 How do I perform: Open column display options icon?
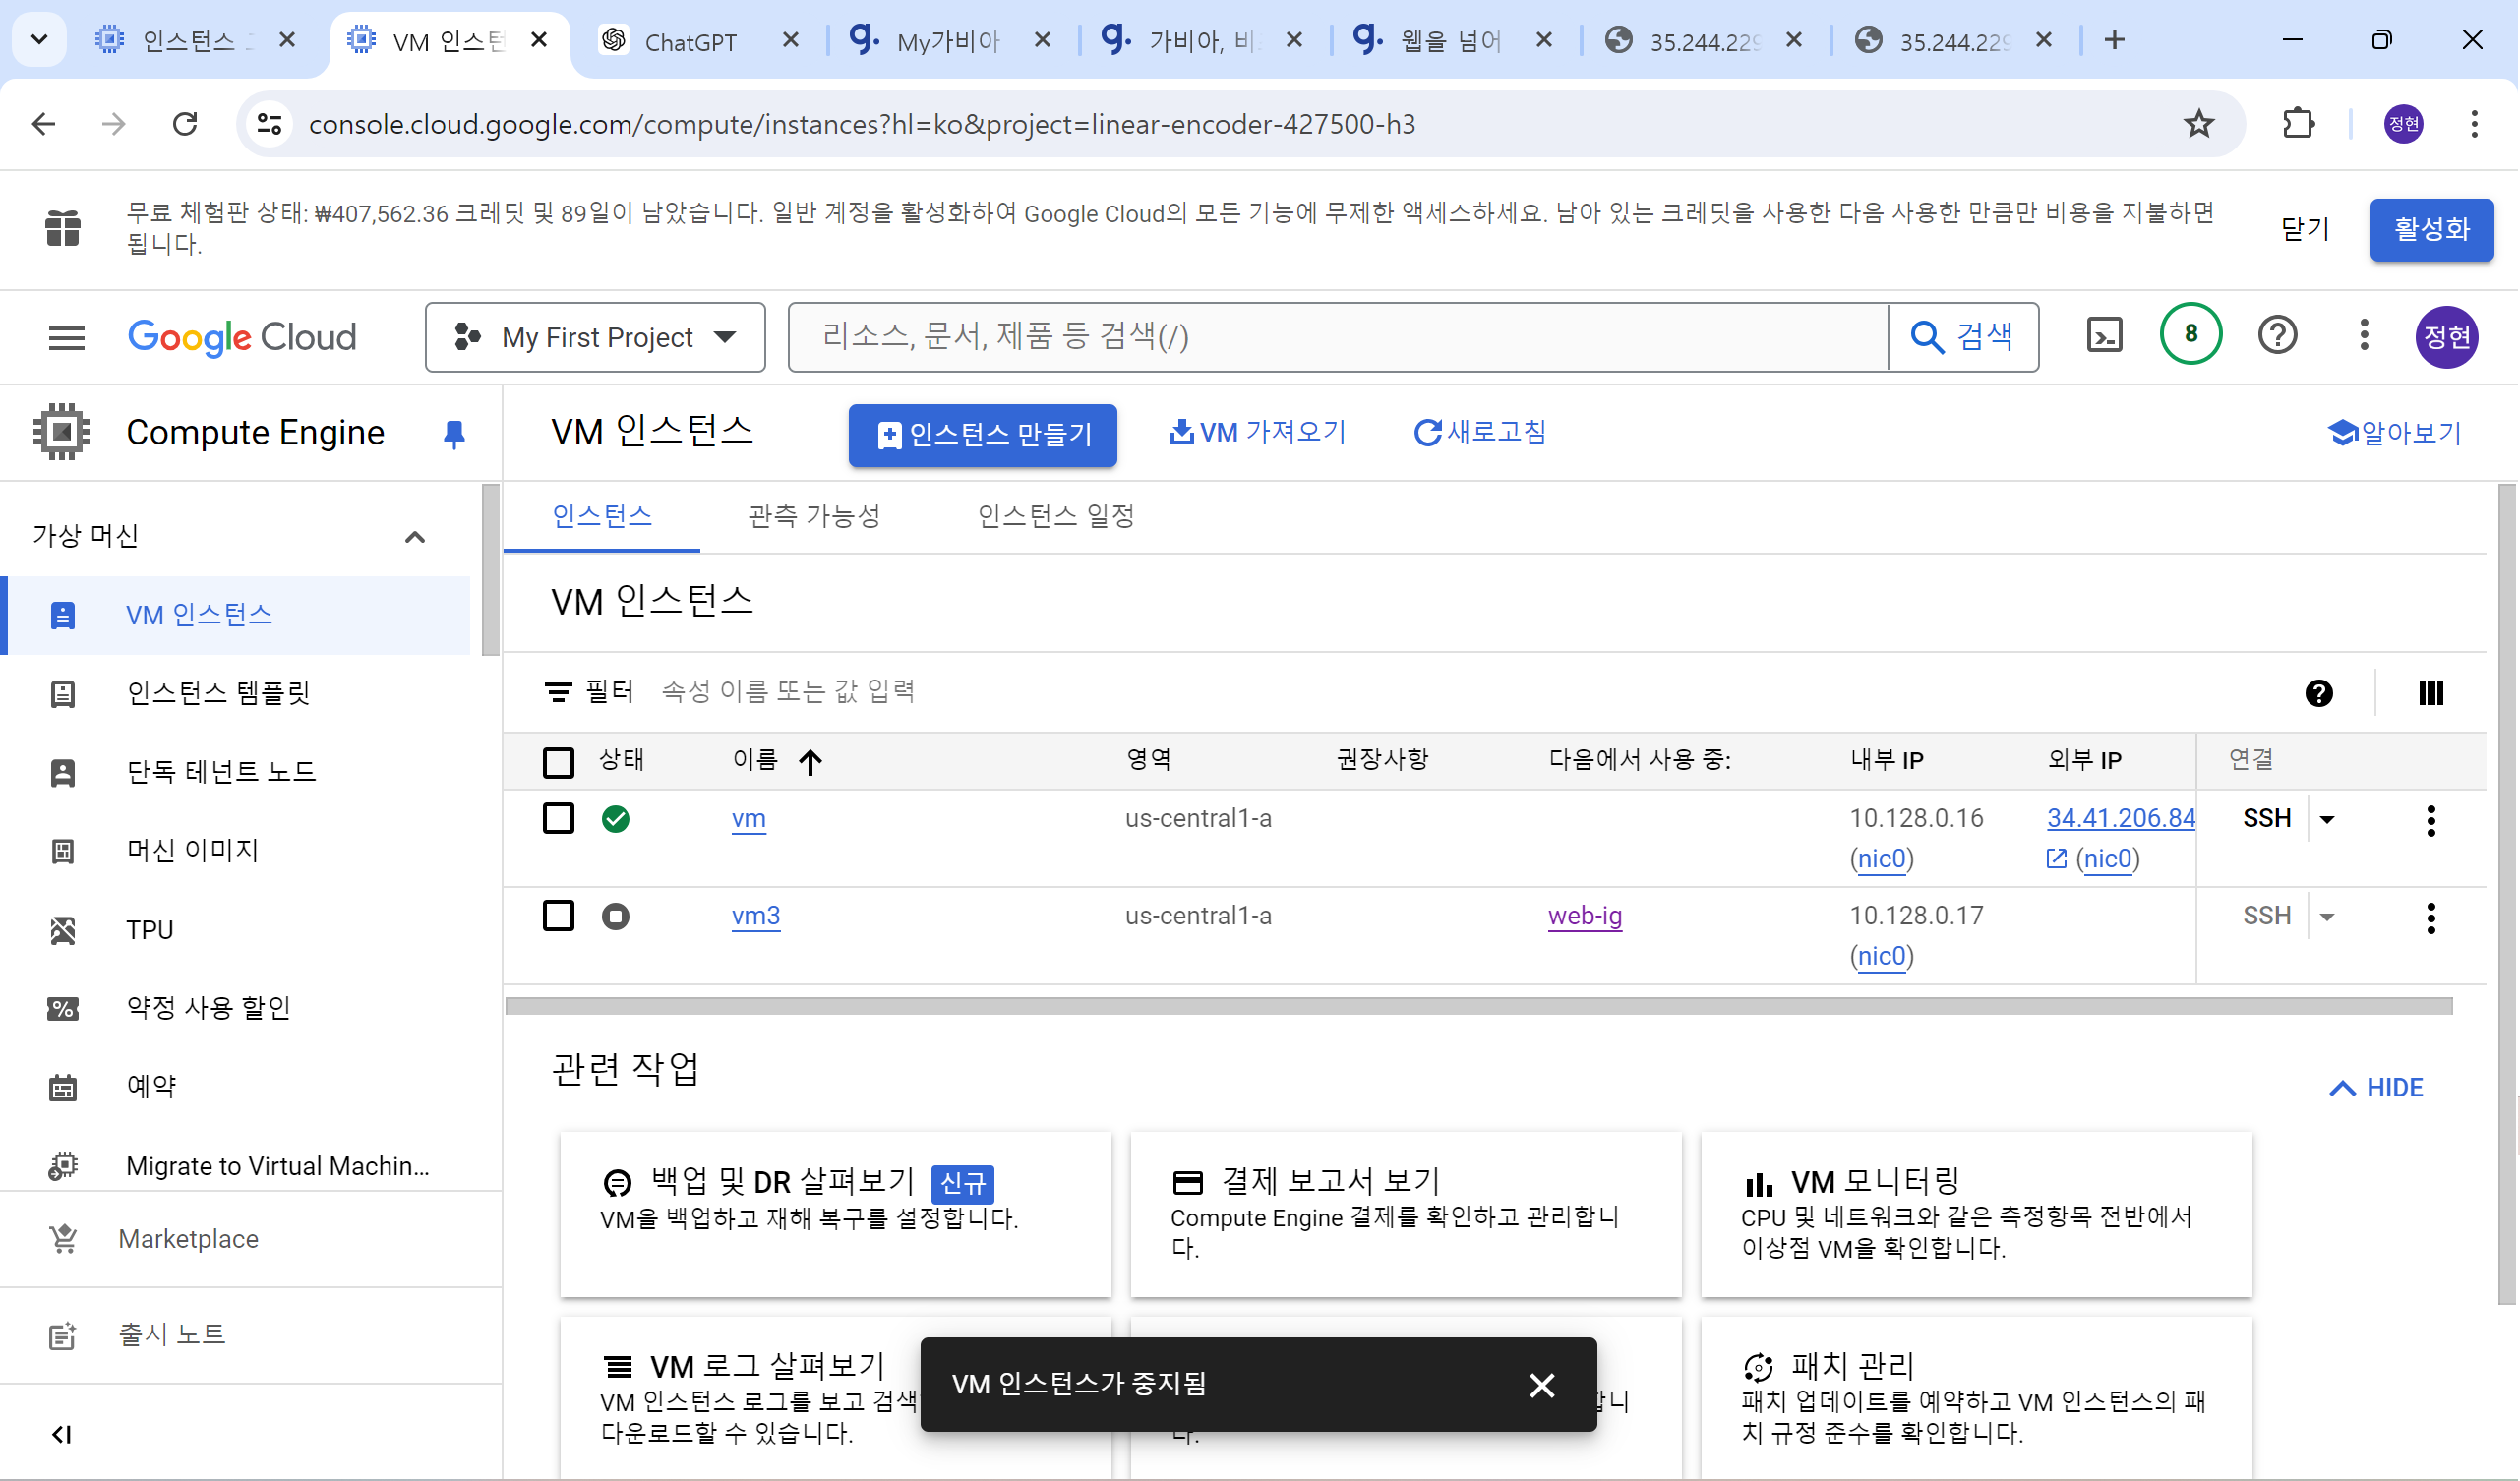tap(2430, 693)
